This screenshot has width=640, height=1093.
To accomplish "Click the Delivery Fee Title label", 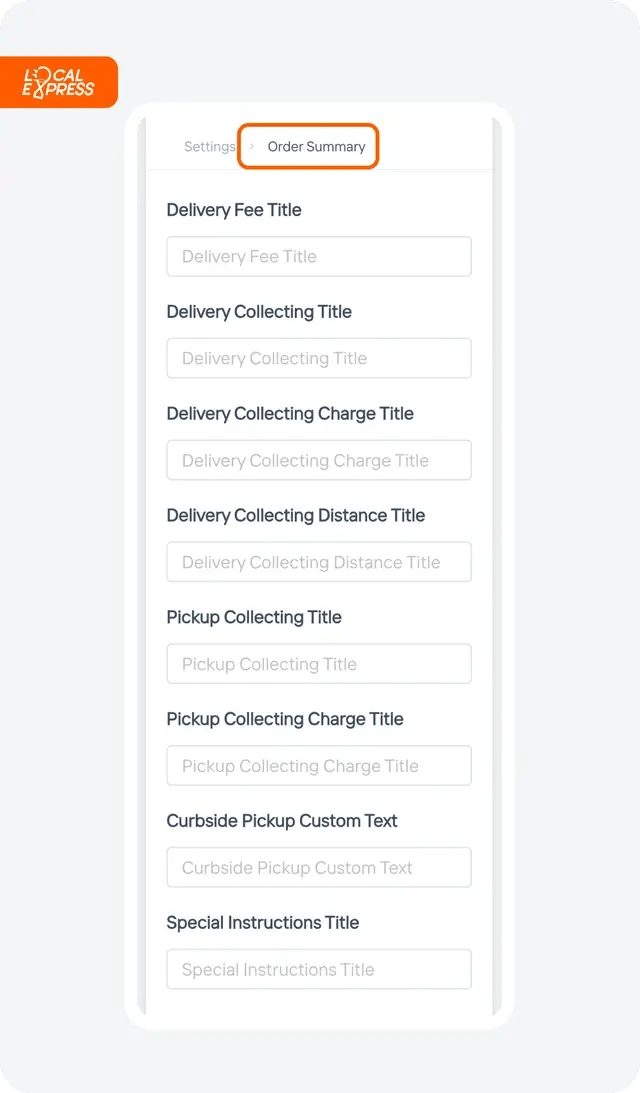I will point(234,210).
